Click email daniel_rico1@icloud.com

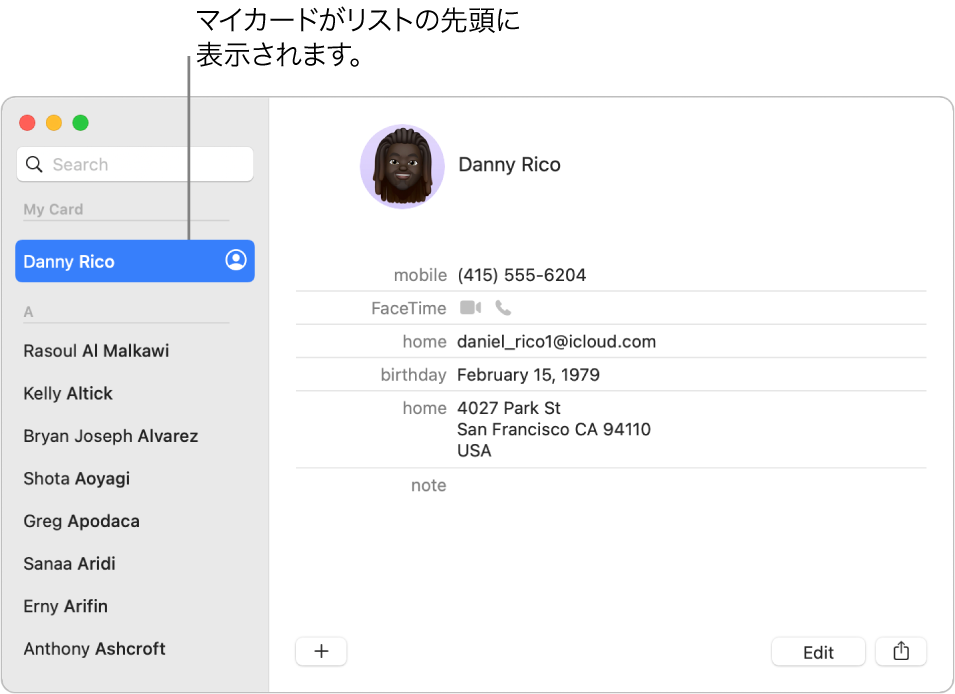click(557, 341)
